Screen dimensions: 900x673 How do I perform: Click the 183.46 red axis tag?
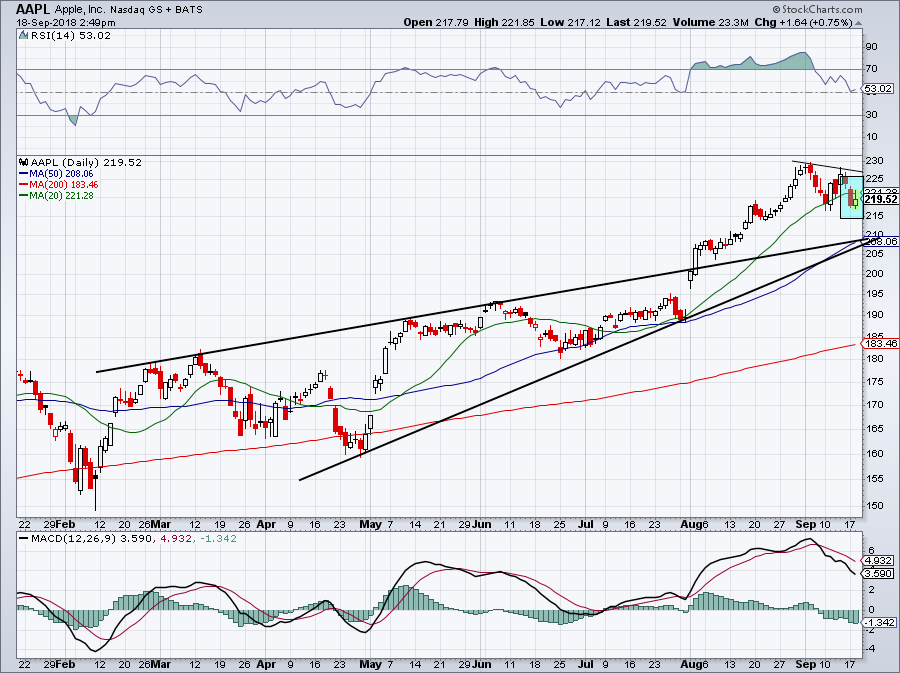pyautogui.click(x=880, y=344)
